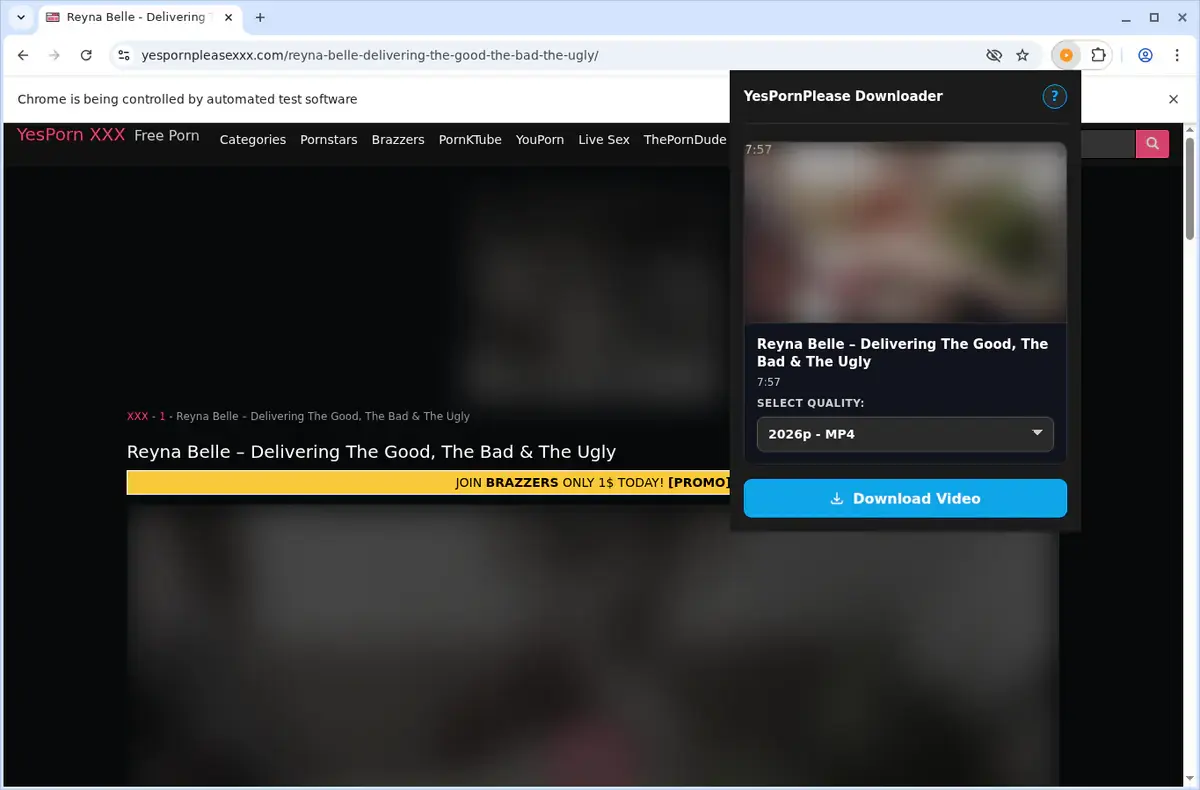Viewport: 1200px width, 790px height.
Task: Open the Pornstars menu item
Action: [x=329, y=140]
